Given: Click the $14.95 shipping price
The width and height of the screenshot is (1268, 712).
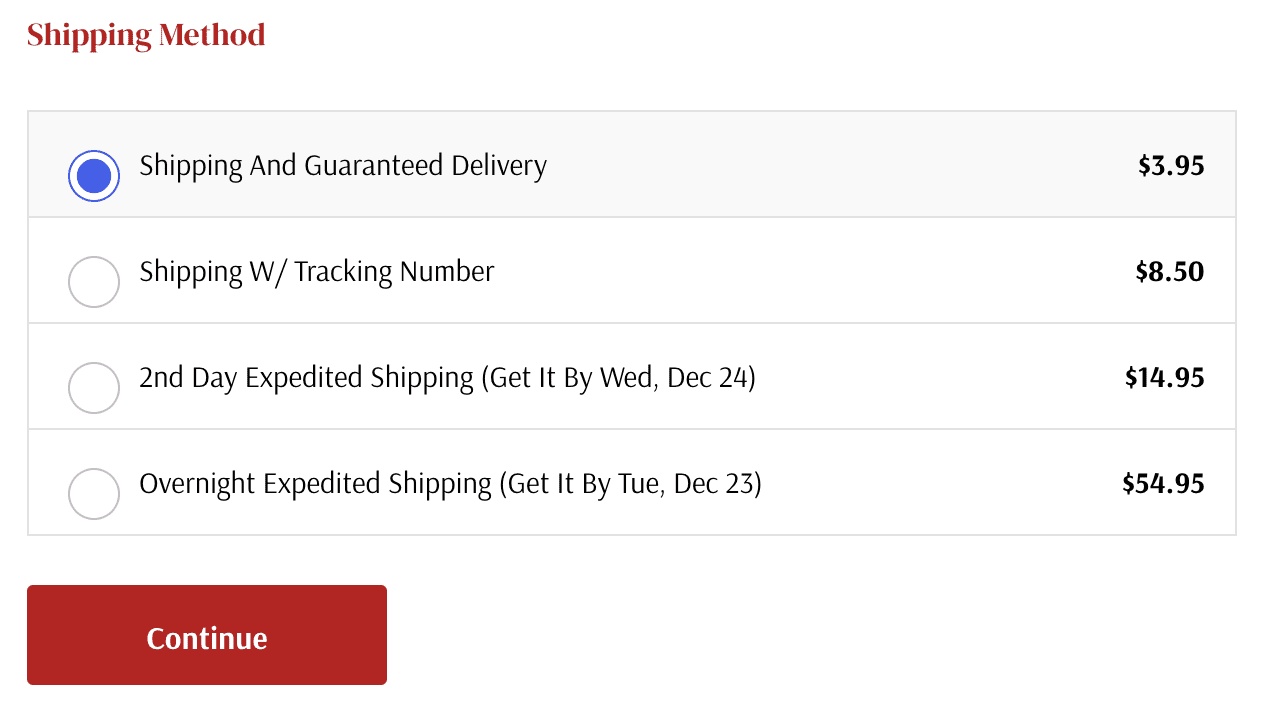Looking at the screenshot, I should coord(1165,378).
